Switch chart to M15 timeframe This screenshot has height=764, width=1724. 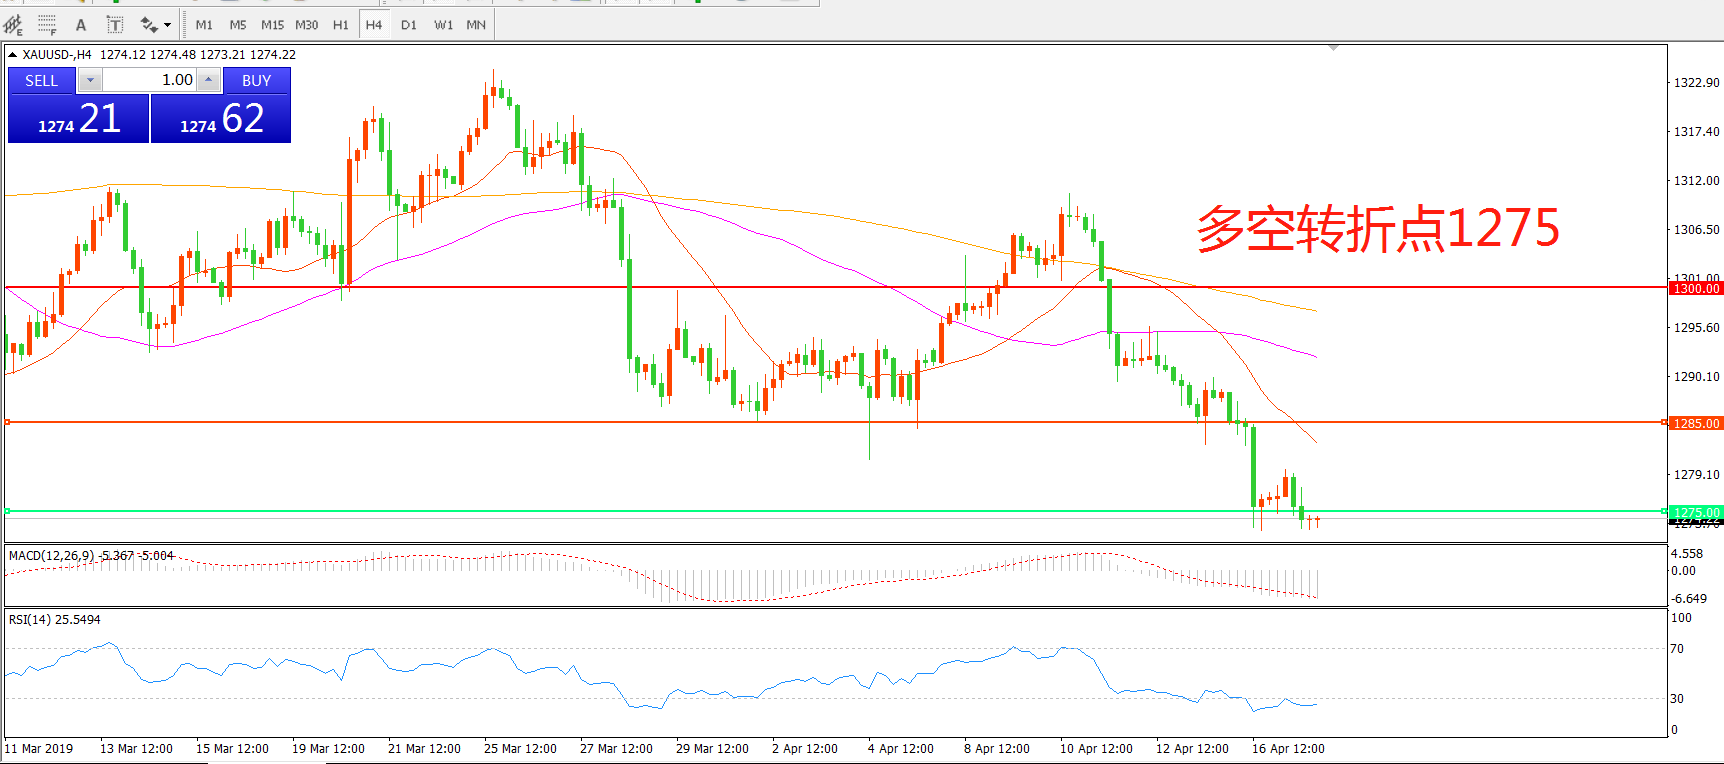272,24
